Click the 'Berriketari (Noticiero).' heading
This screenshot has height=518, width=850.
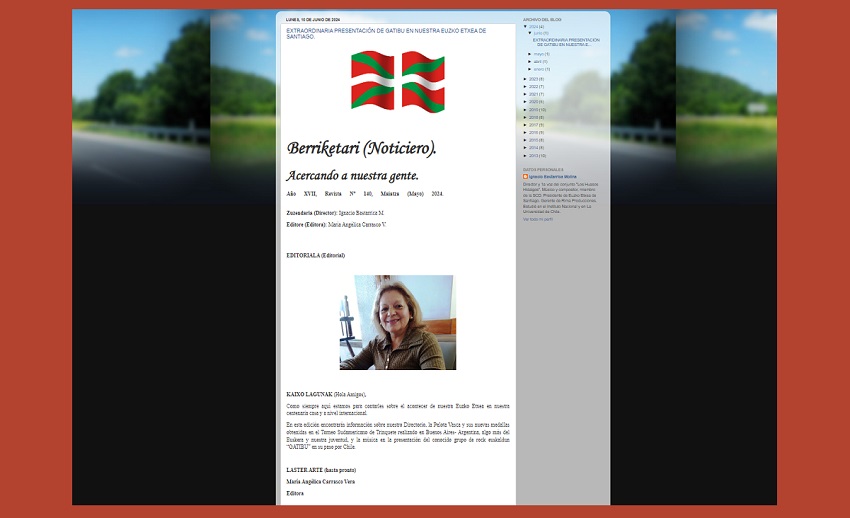click(362, 148)
